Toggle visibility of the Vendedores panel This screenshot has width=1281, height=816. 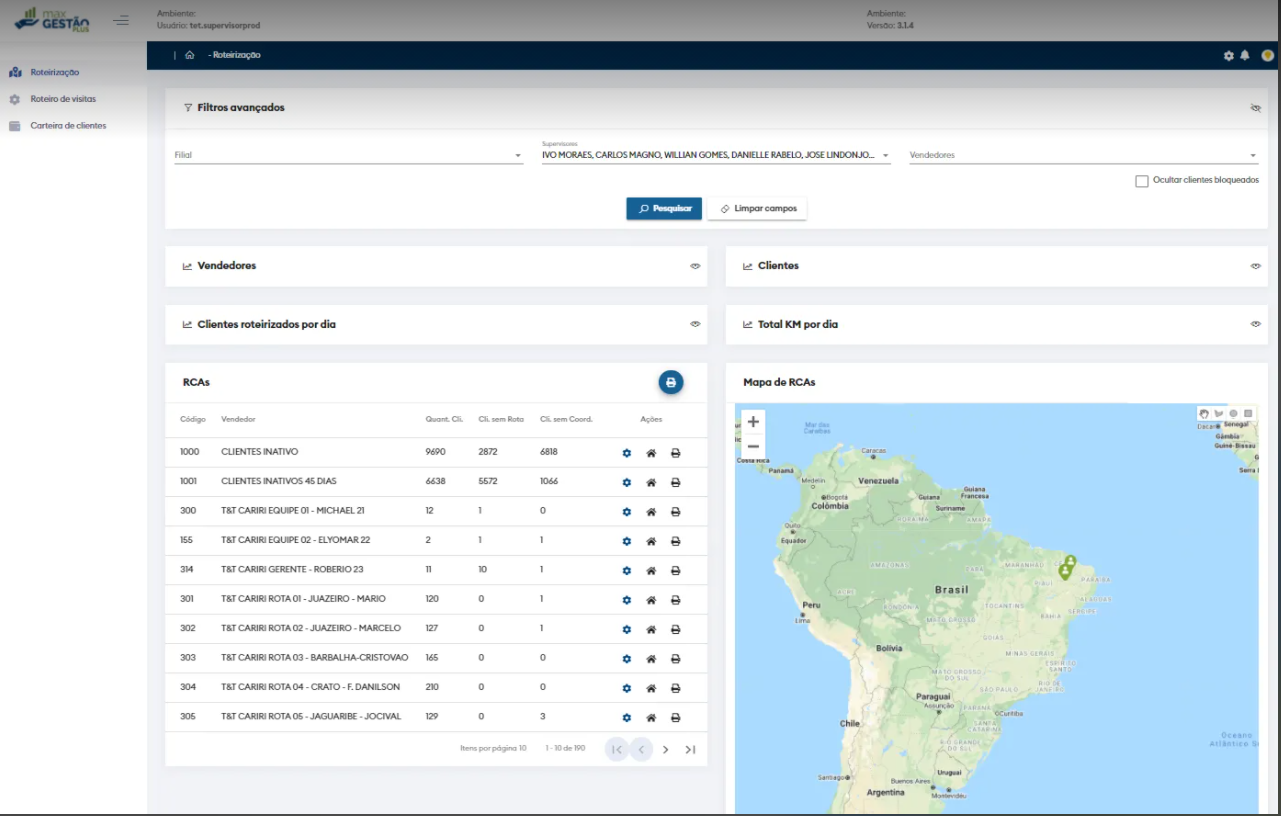tap(695, 266)
